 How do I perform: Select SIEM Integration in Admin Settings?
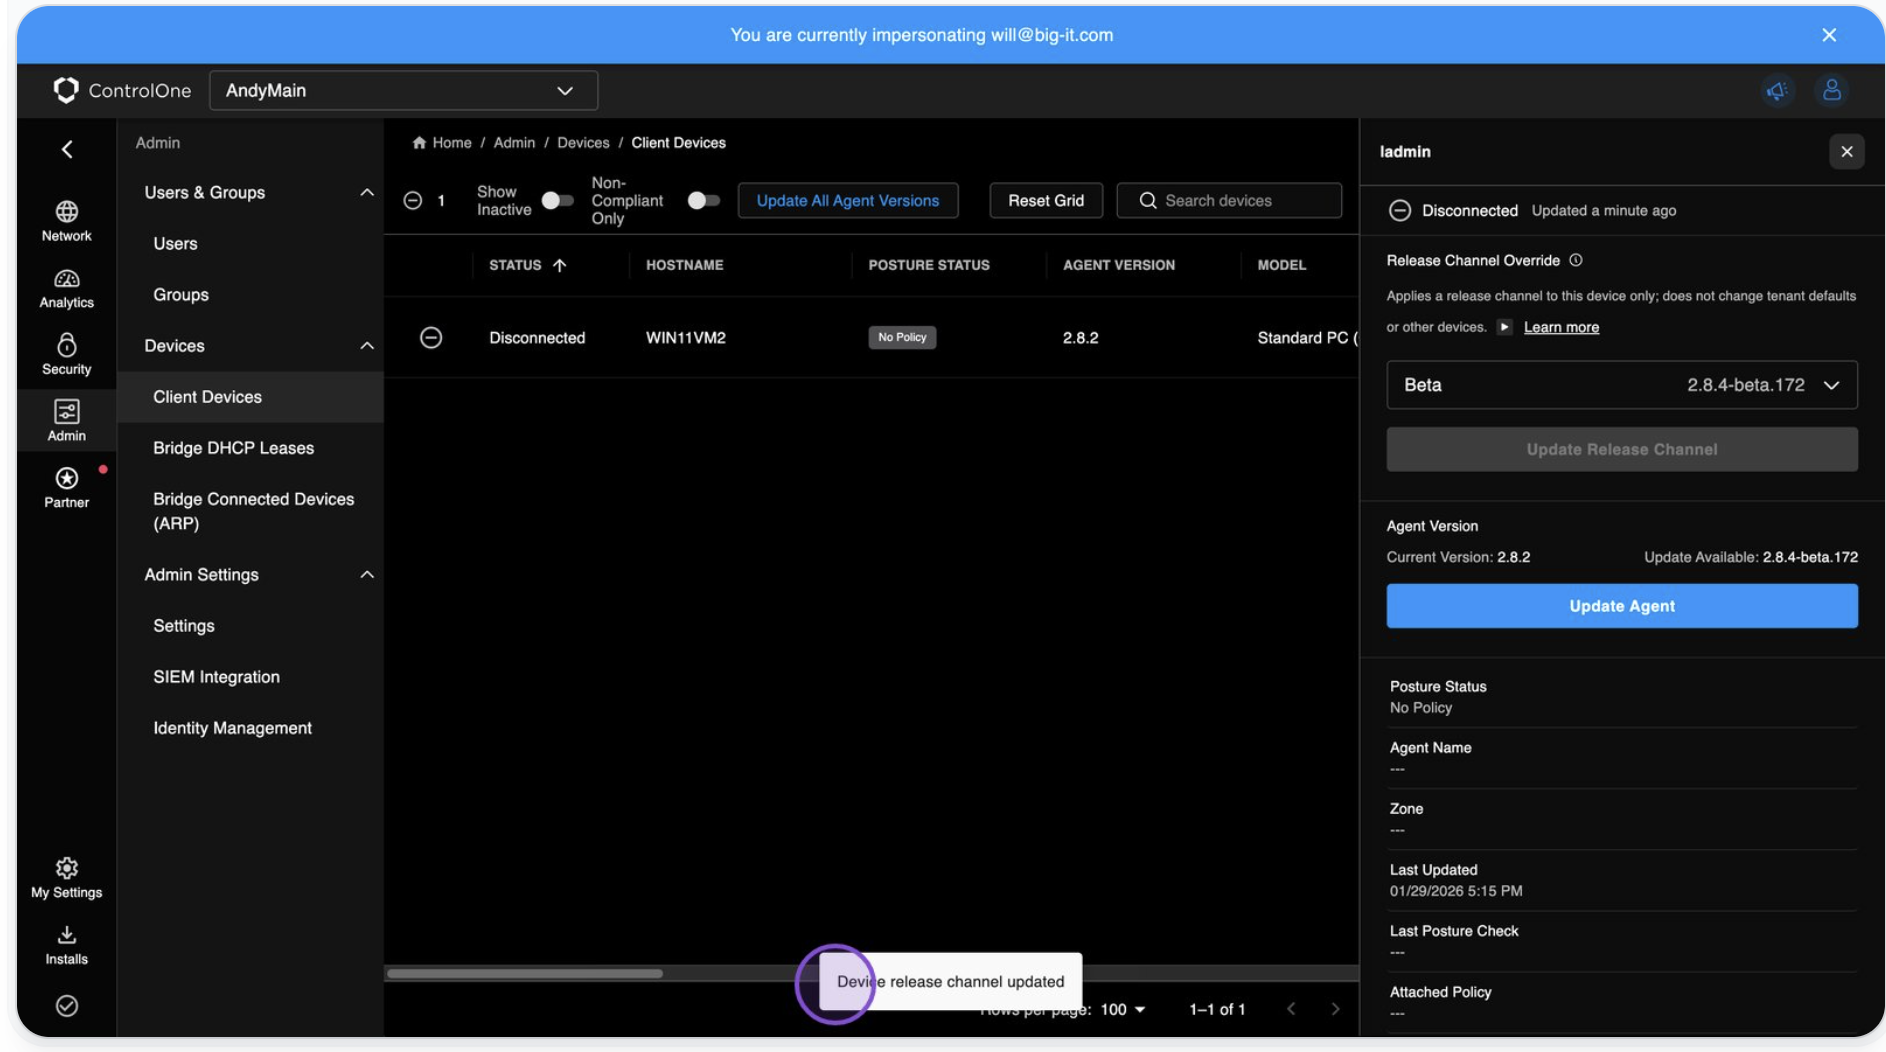[x=216, y=677]
